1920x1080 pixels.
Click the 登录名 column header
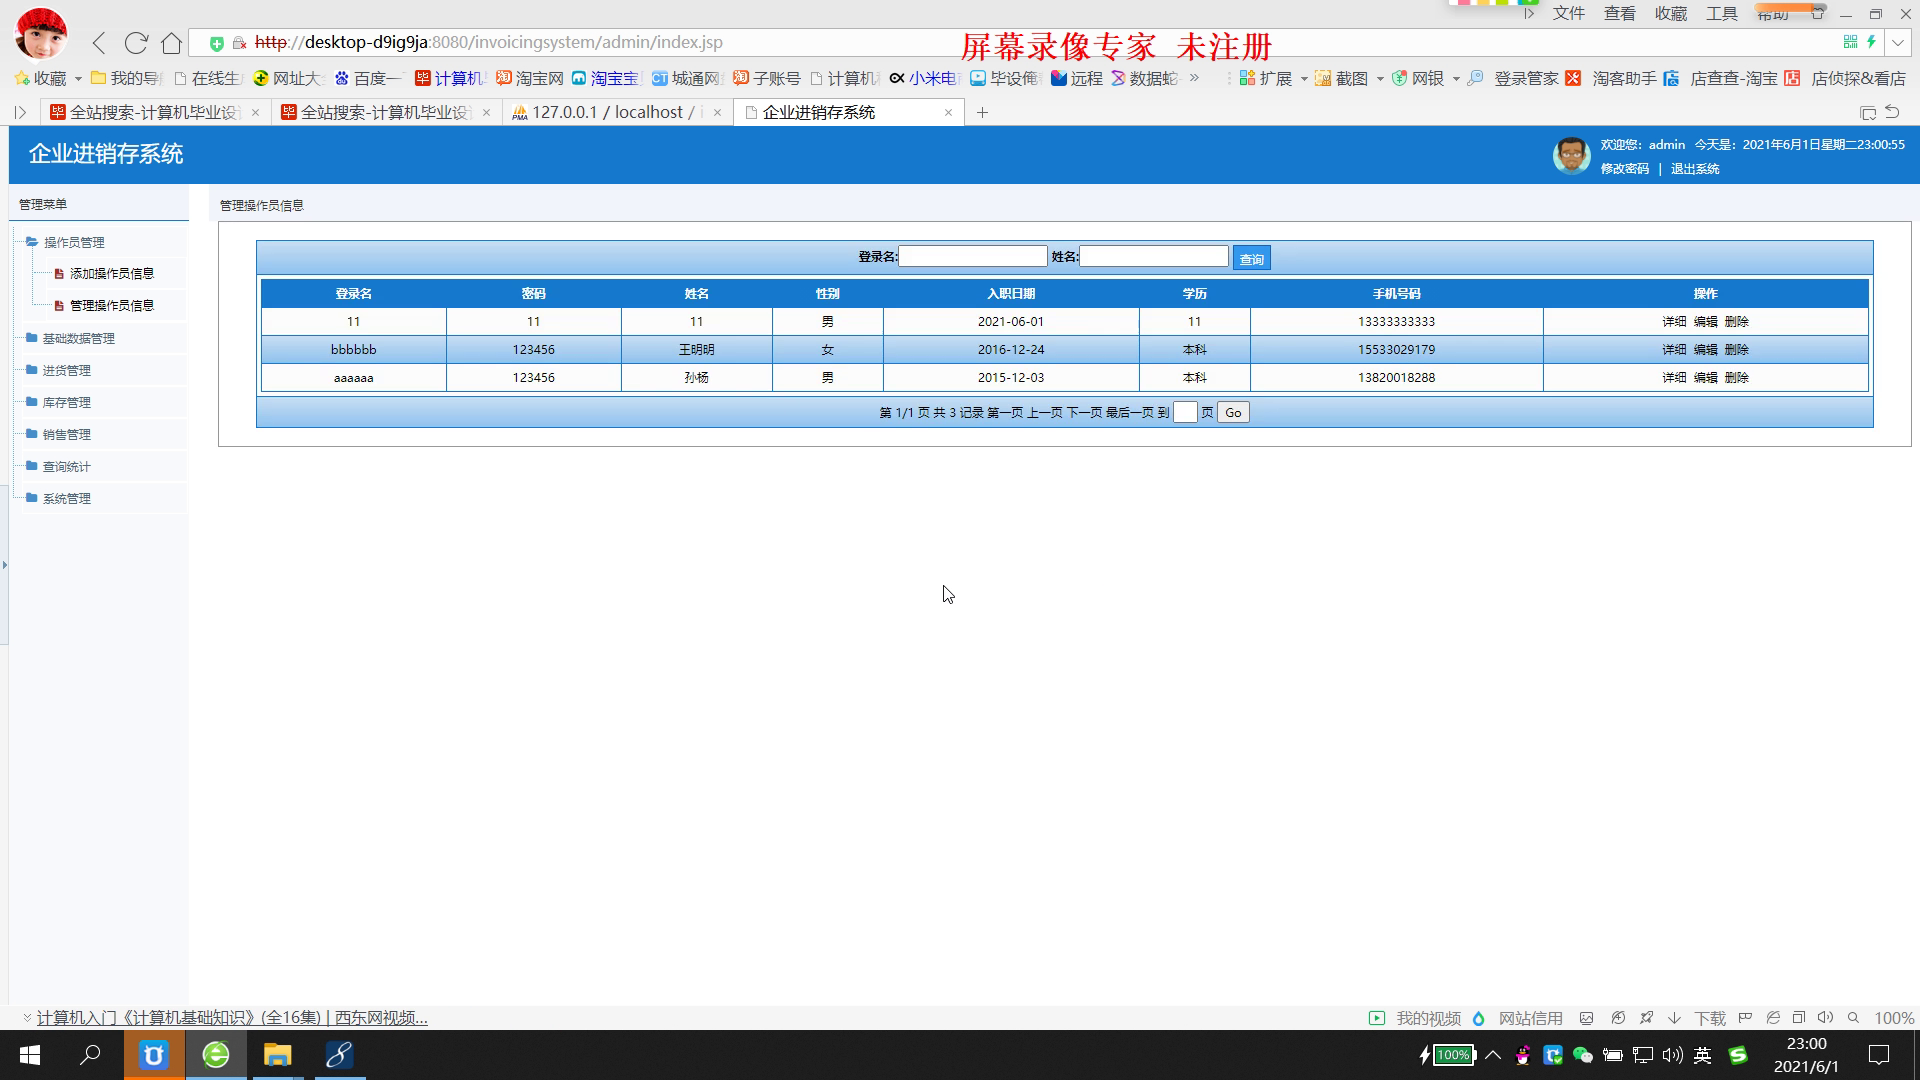point(353,294)
